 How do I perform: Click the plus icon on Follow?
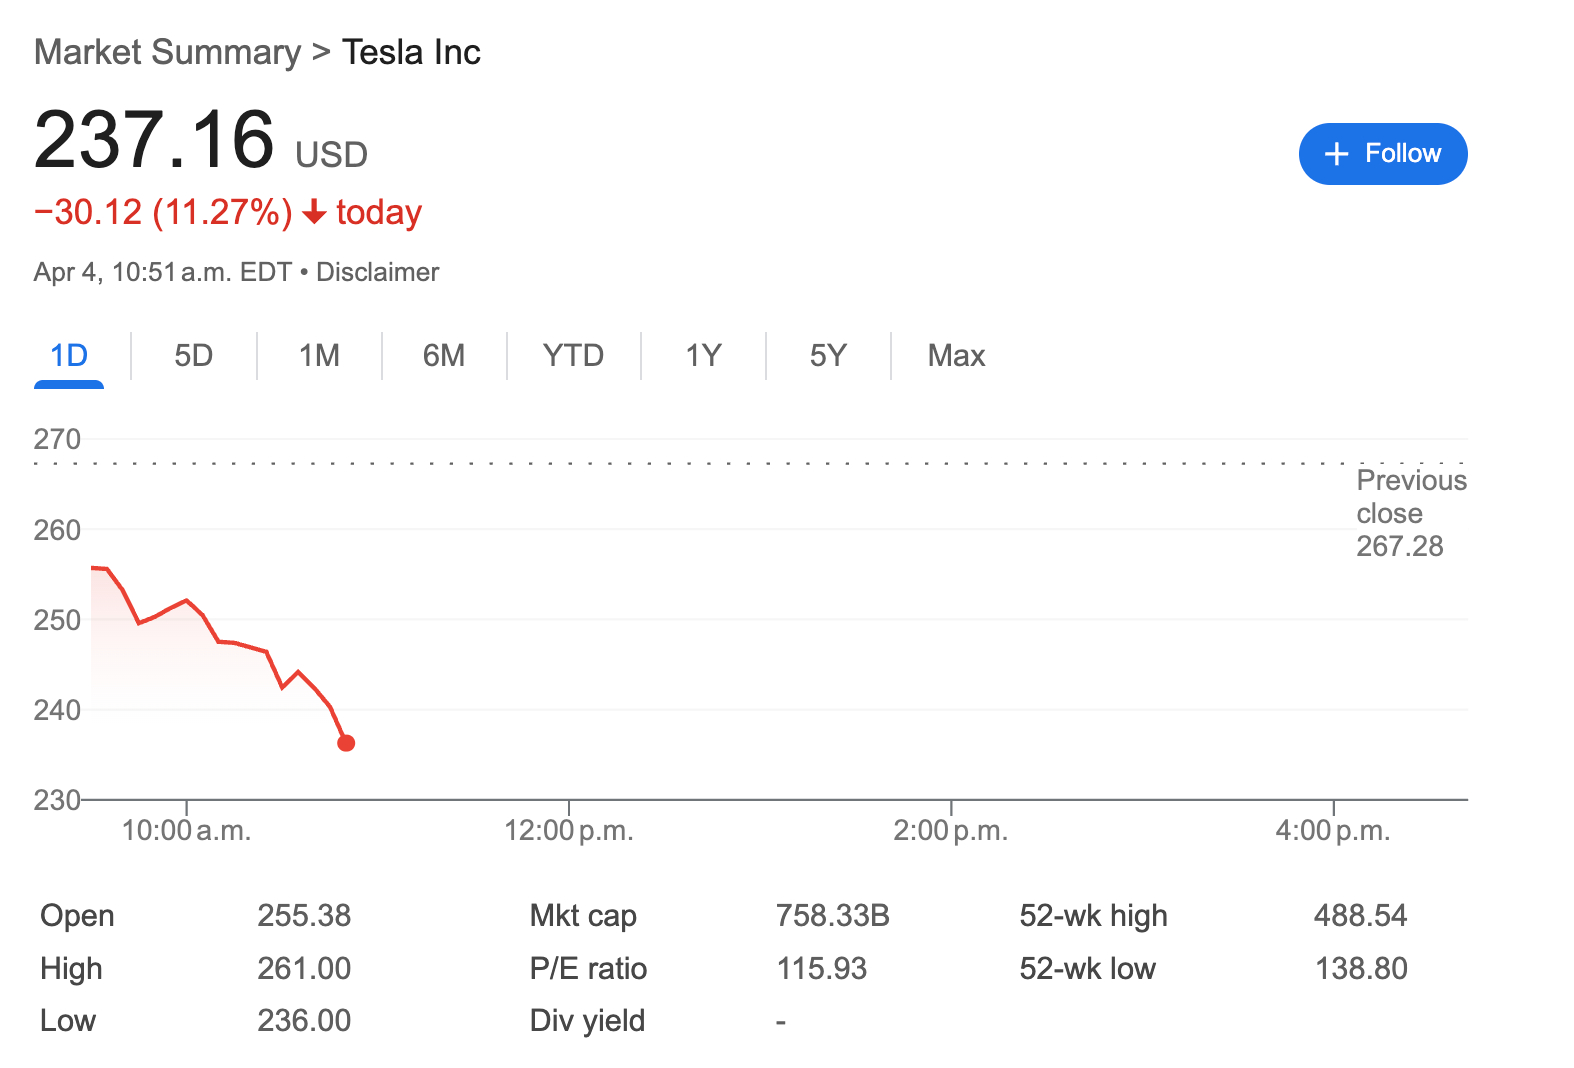tap(1336, 154)
